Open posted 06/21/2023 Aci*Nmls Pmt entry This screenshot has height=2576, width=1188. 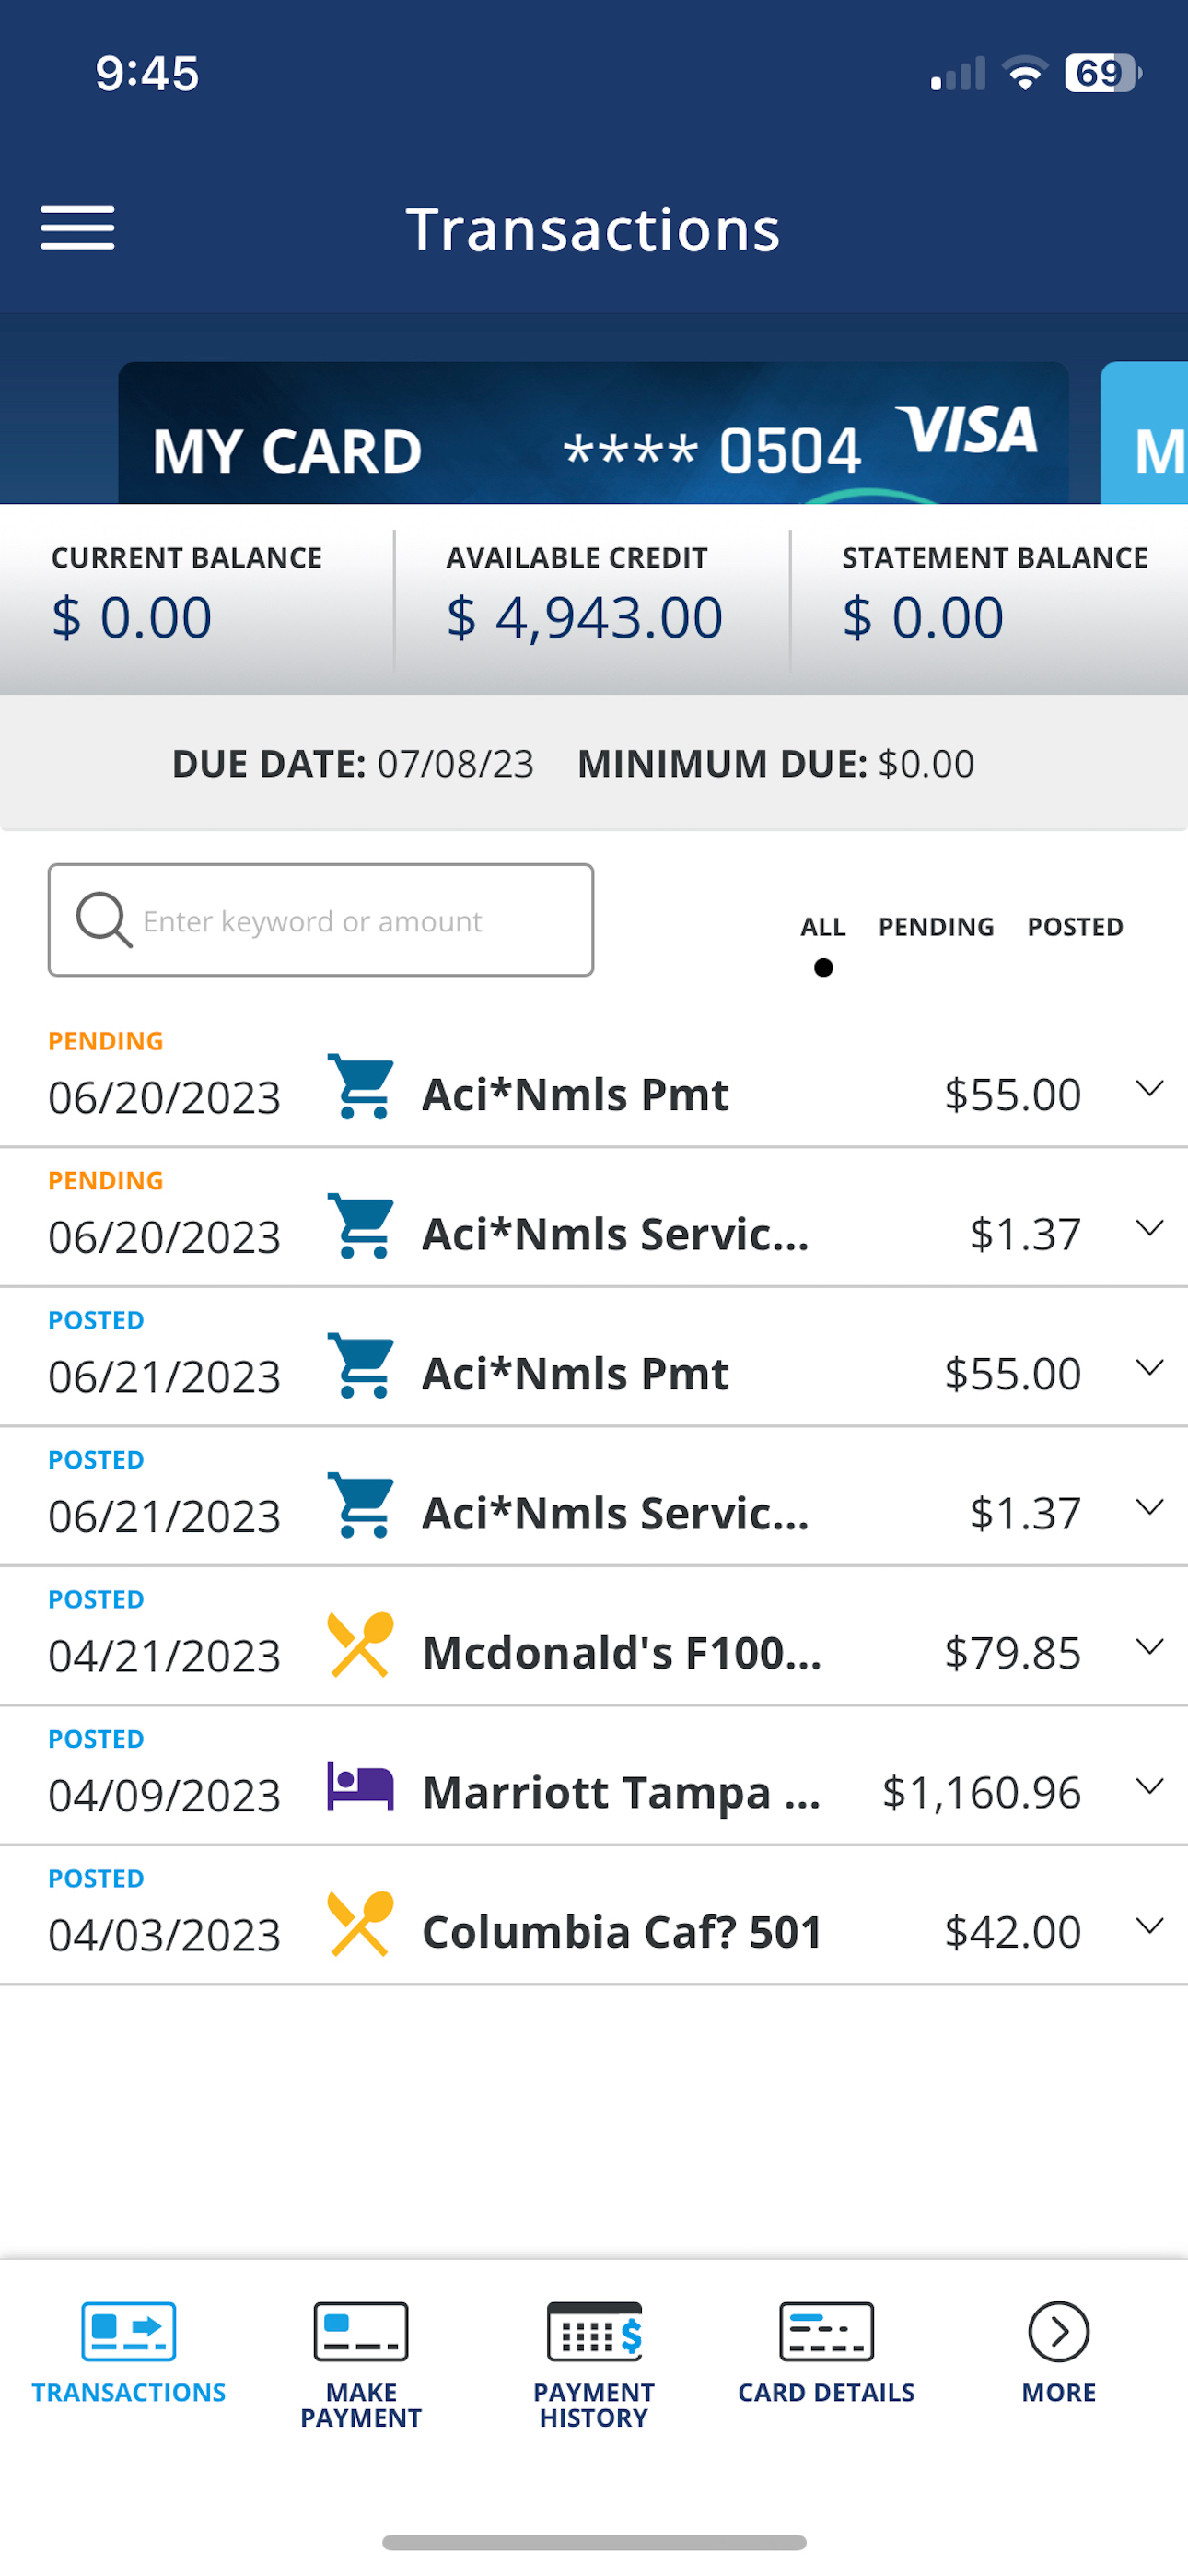(x=594, y=1357)
